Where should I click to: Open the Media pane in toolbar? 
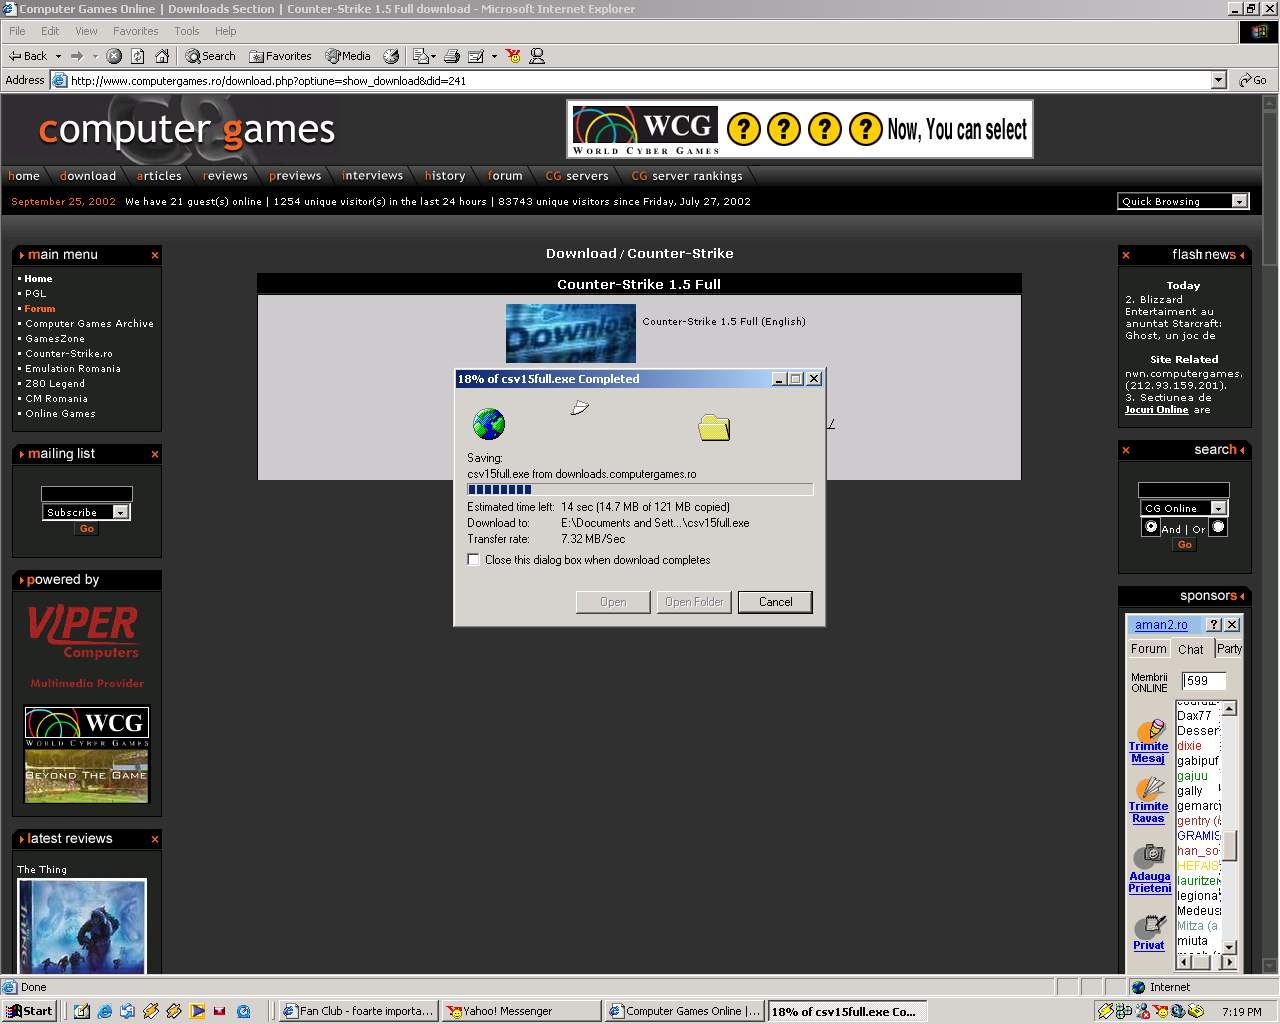(x=348, y=56)
